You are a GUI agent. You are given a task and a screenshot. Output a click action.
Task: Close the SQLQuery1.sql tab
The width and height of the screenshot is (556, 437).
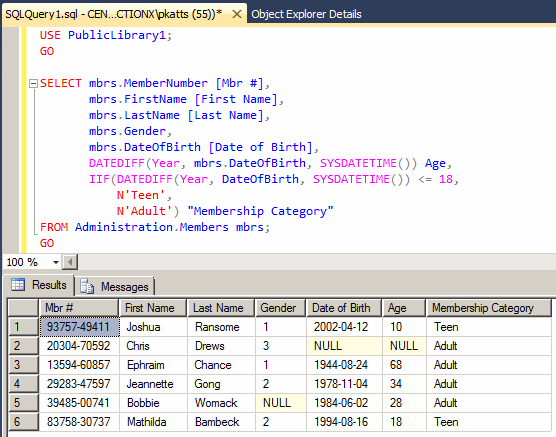(237, 14)
